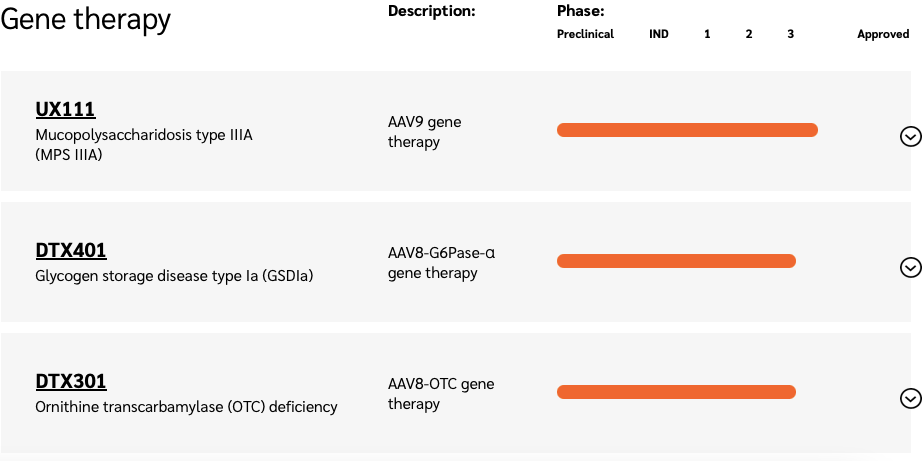Open the DTX401 program link
The width and height of the screenshot is (922, 461).
coord(71,250)
